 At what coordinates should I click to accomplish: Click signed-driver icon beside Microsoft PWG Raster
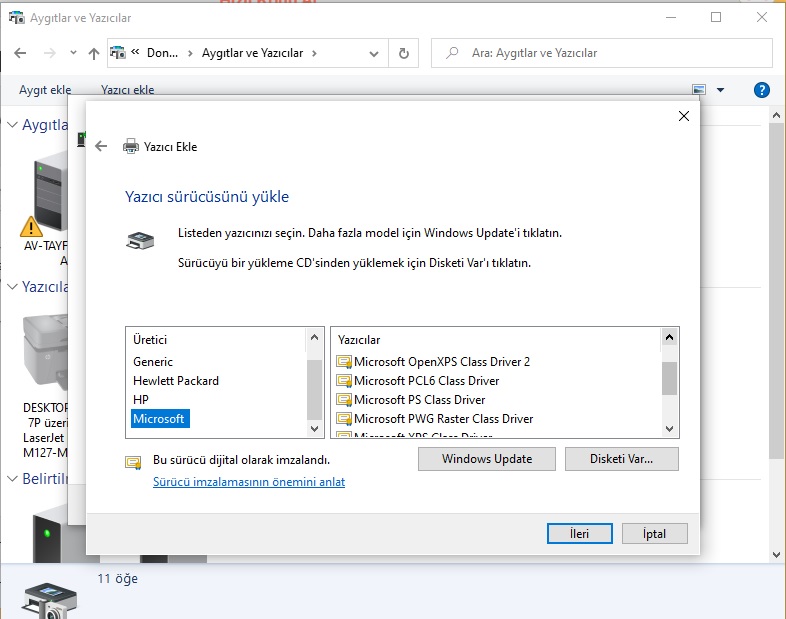point(344,420)
